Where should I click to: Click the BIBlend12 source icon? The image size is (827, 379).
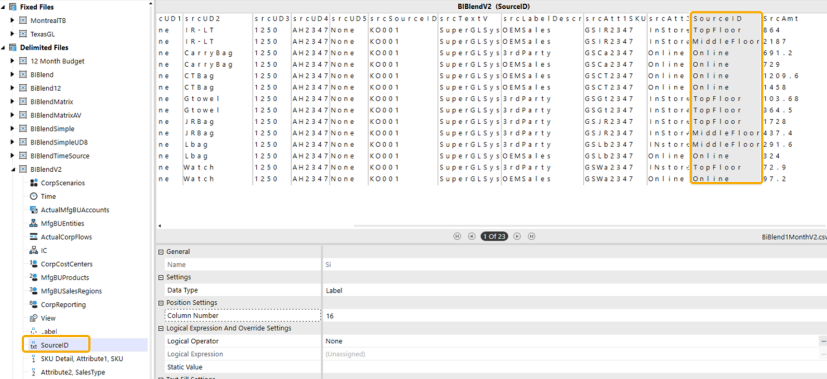[23, 88]
